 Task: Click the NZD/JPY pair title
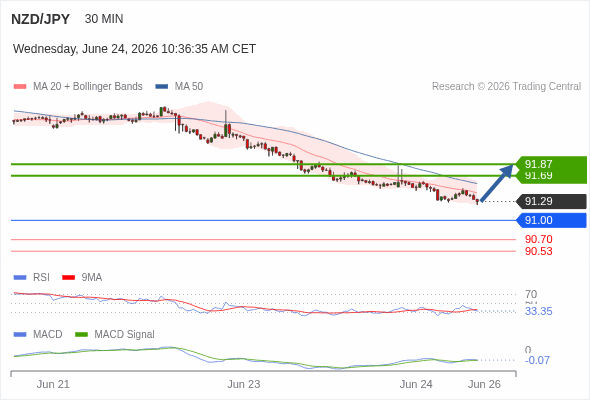tap(40, 19)
